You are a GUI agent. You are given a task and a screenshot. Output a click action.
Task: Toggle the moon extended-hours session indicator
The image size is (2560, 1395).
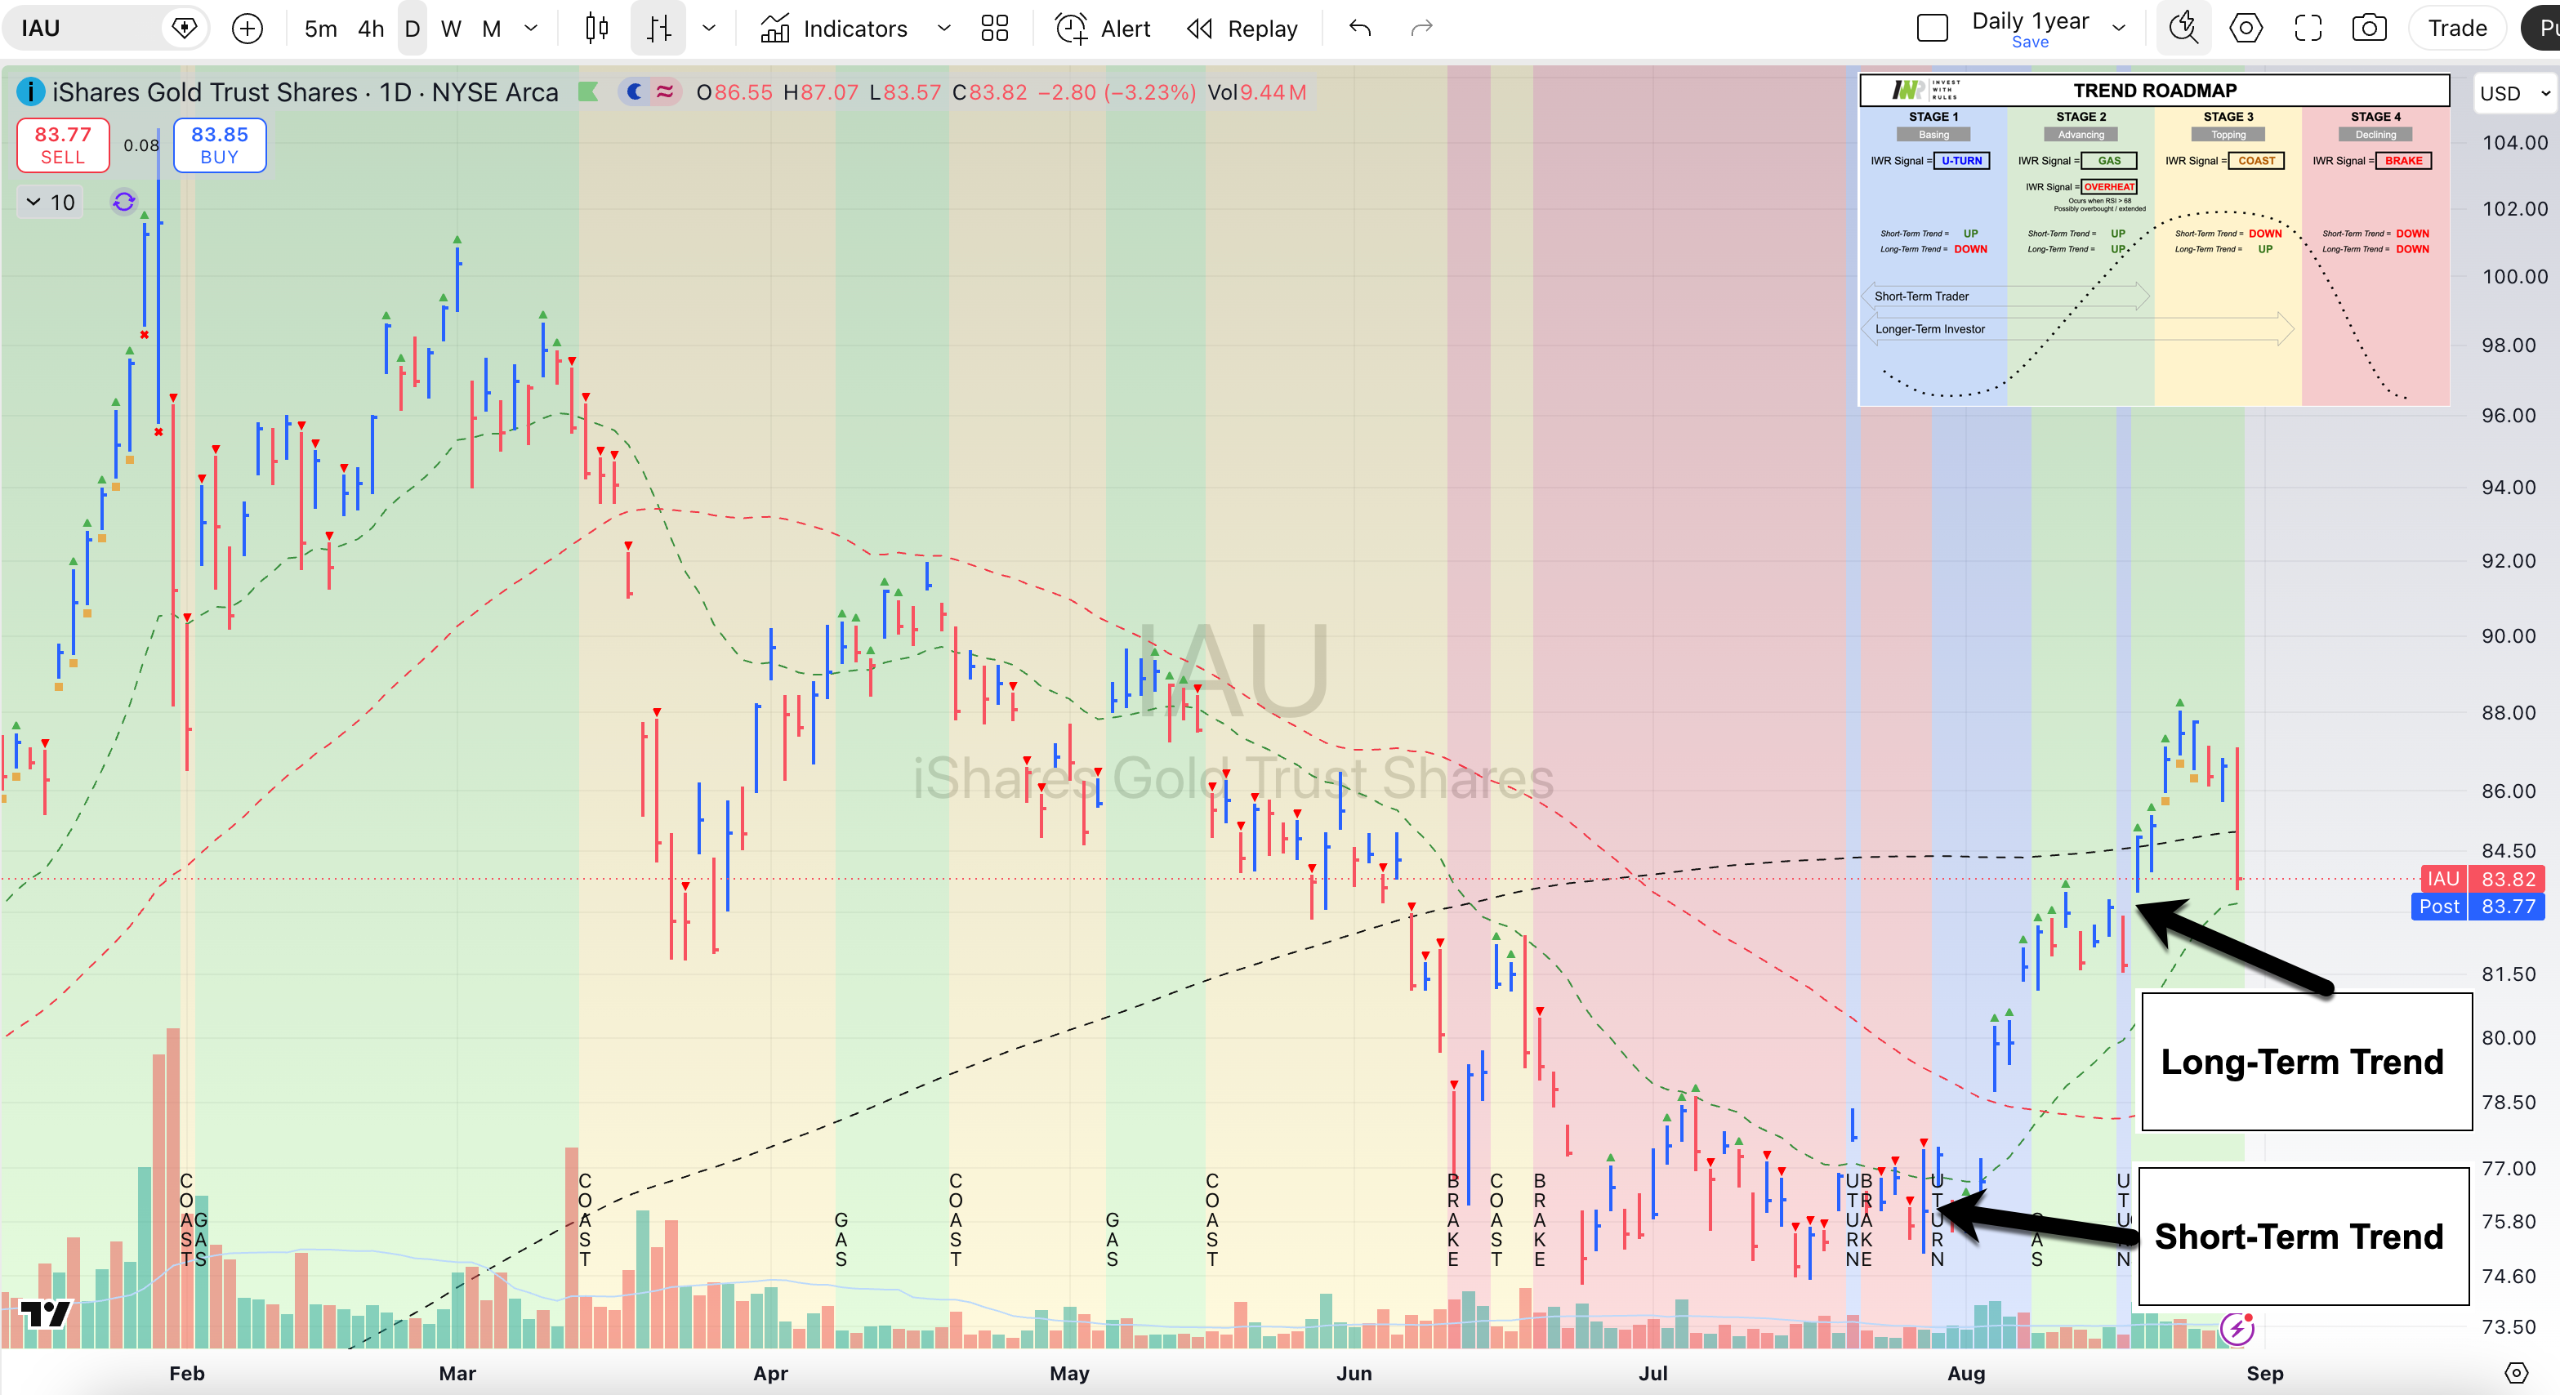click(x=634, y=92)
